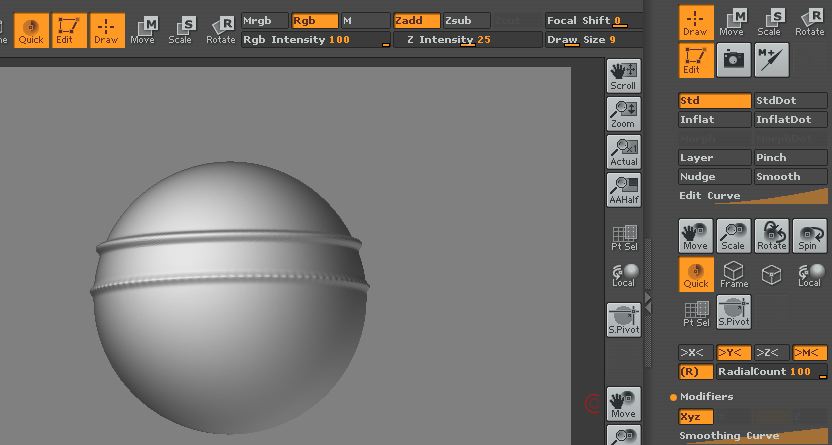Toggle Pt Sel in canvas side strip
Image resolution: width=832 pixels, height=445 pixels.
pos(624,238)
